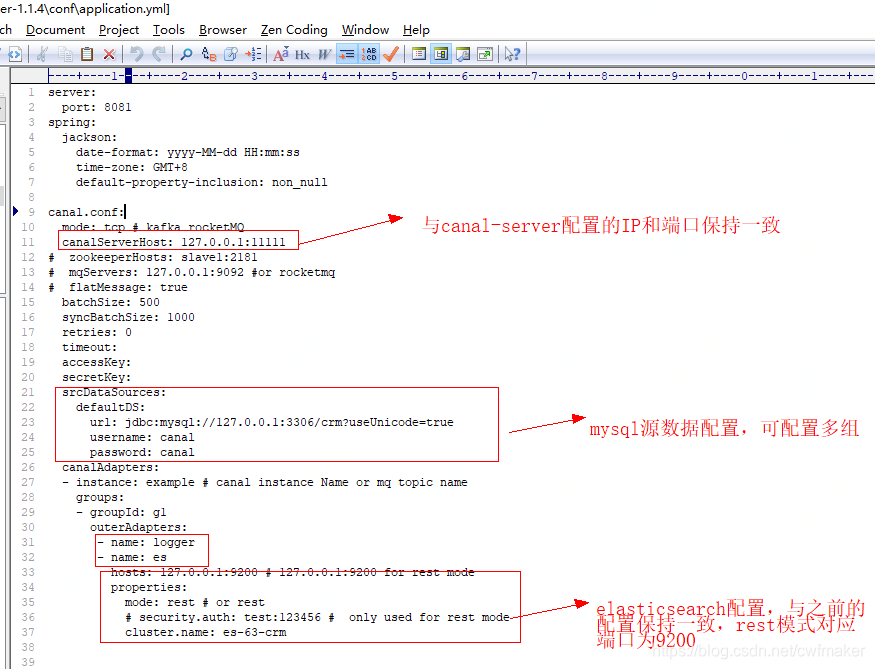Open the Help menu

coord(416,30)
